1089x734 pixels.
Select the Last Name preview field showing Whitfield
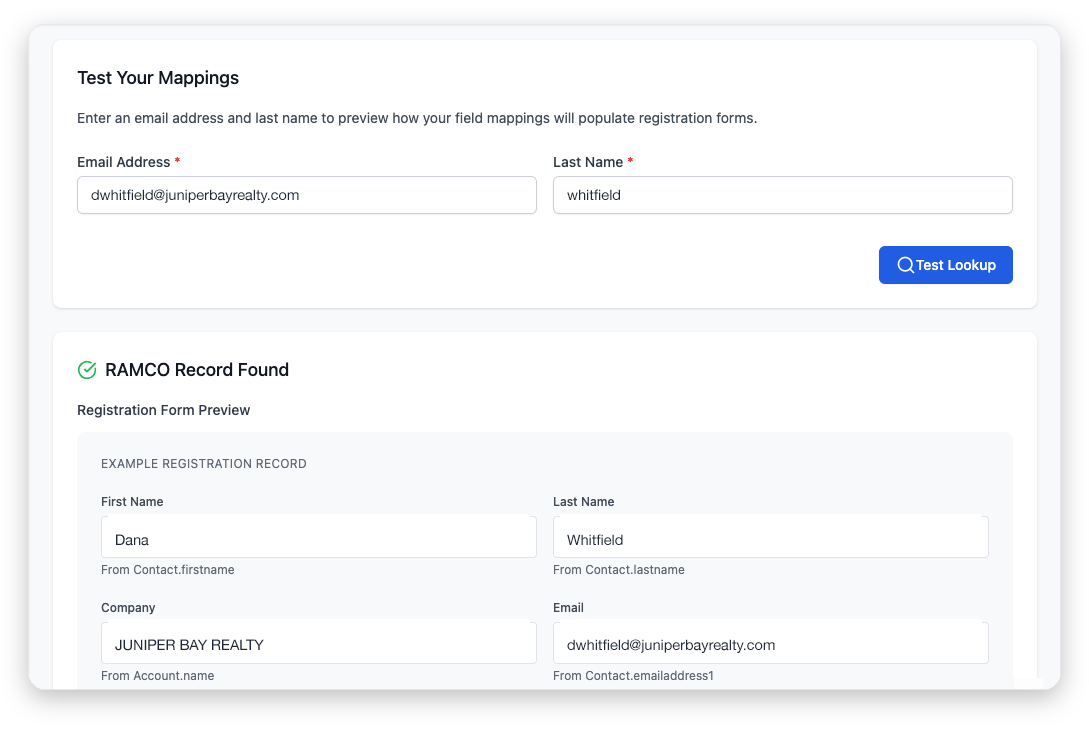click(x=771, y=537)
